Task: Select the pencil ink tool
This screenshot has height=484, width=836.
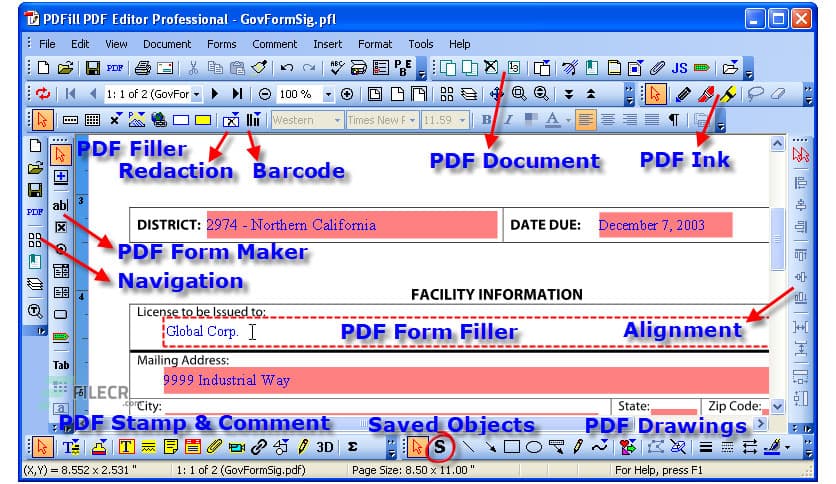Action: pyautogui.click(x=683, y=94)
